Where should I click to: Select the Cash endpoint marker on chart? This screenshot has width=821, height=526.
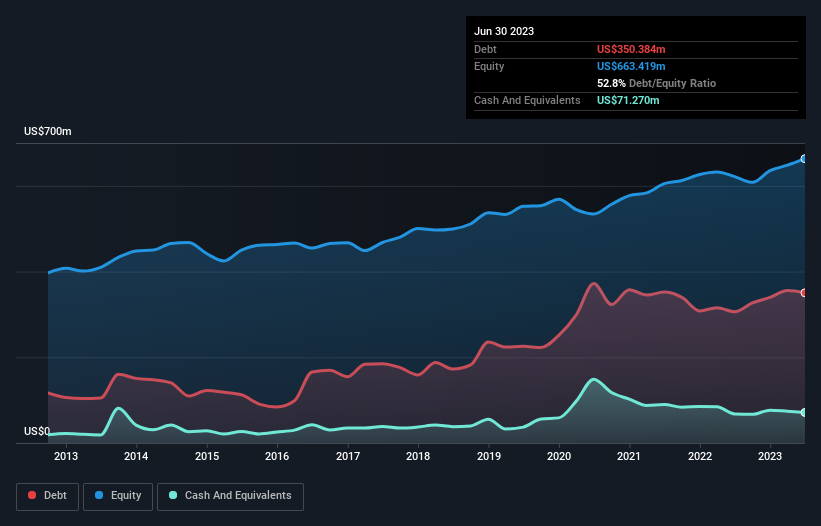[x=804, y=412]
